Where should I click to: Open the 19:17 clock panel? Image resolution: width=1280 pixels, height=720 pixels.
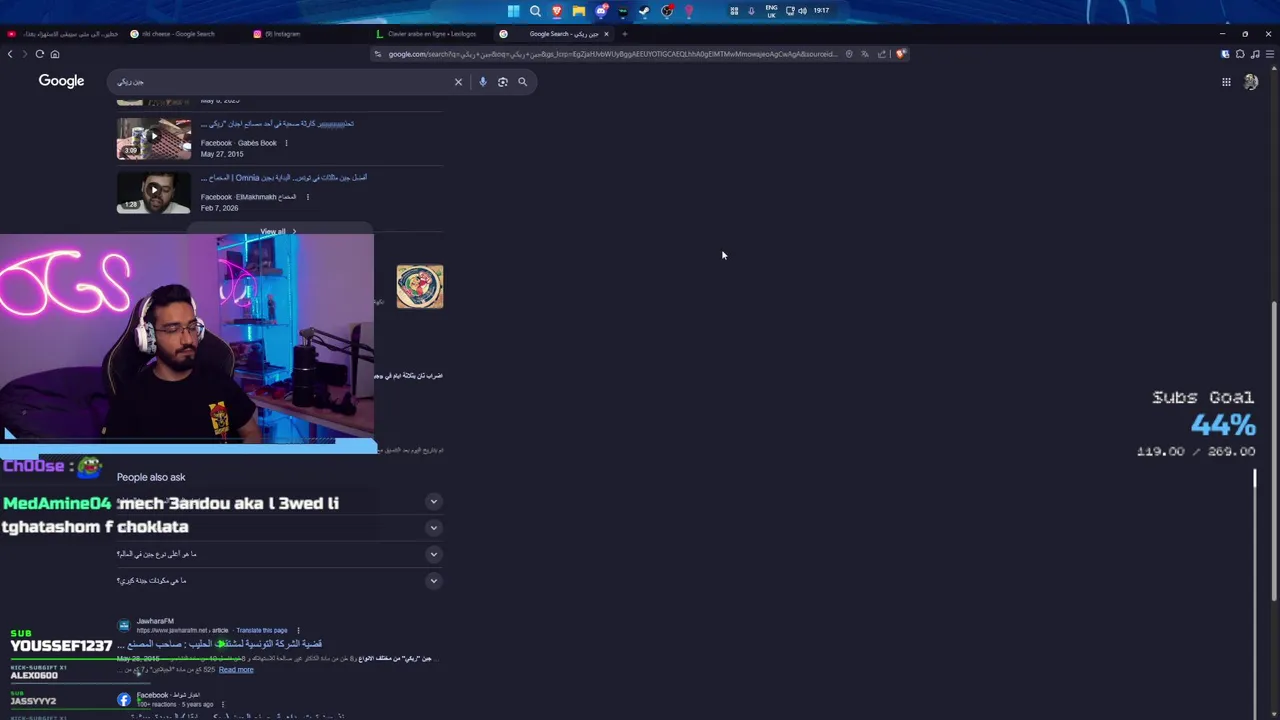[821, 11]
